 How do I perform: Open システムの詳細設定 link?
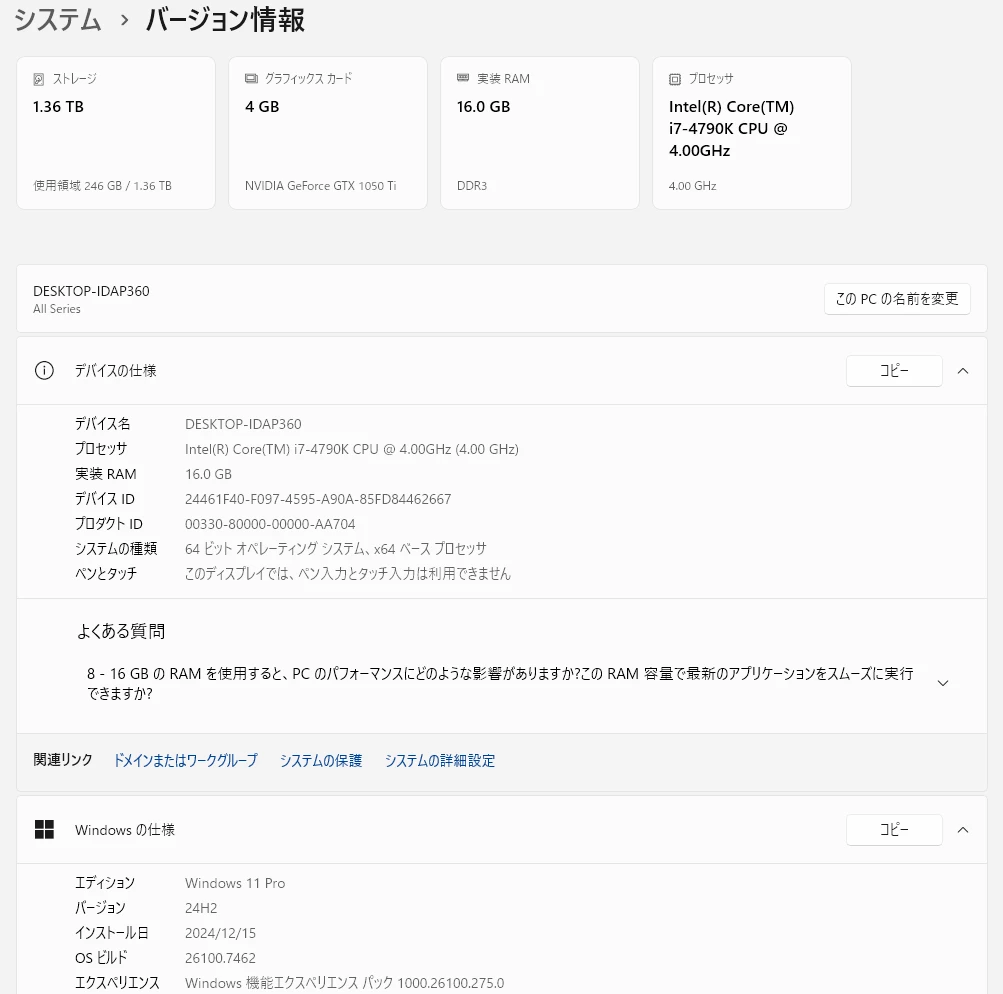pyautogui.click(x=439, y=760)
